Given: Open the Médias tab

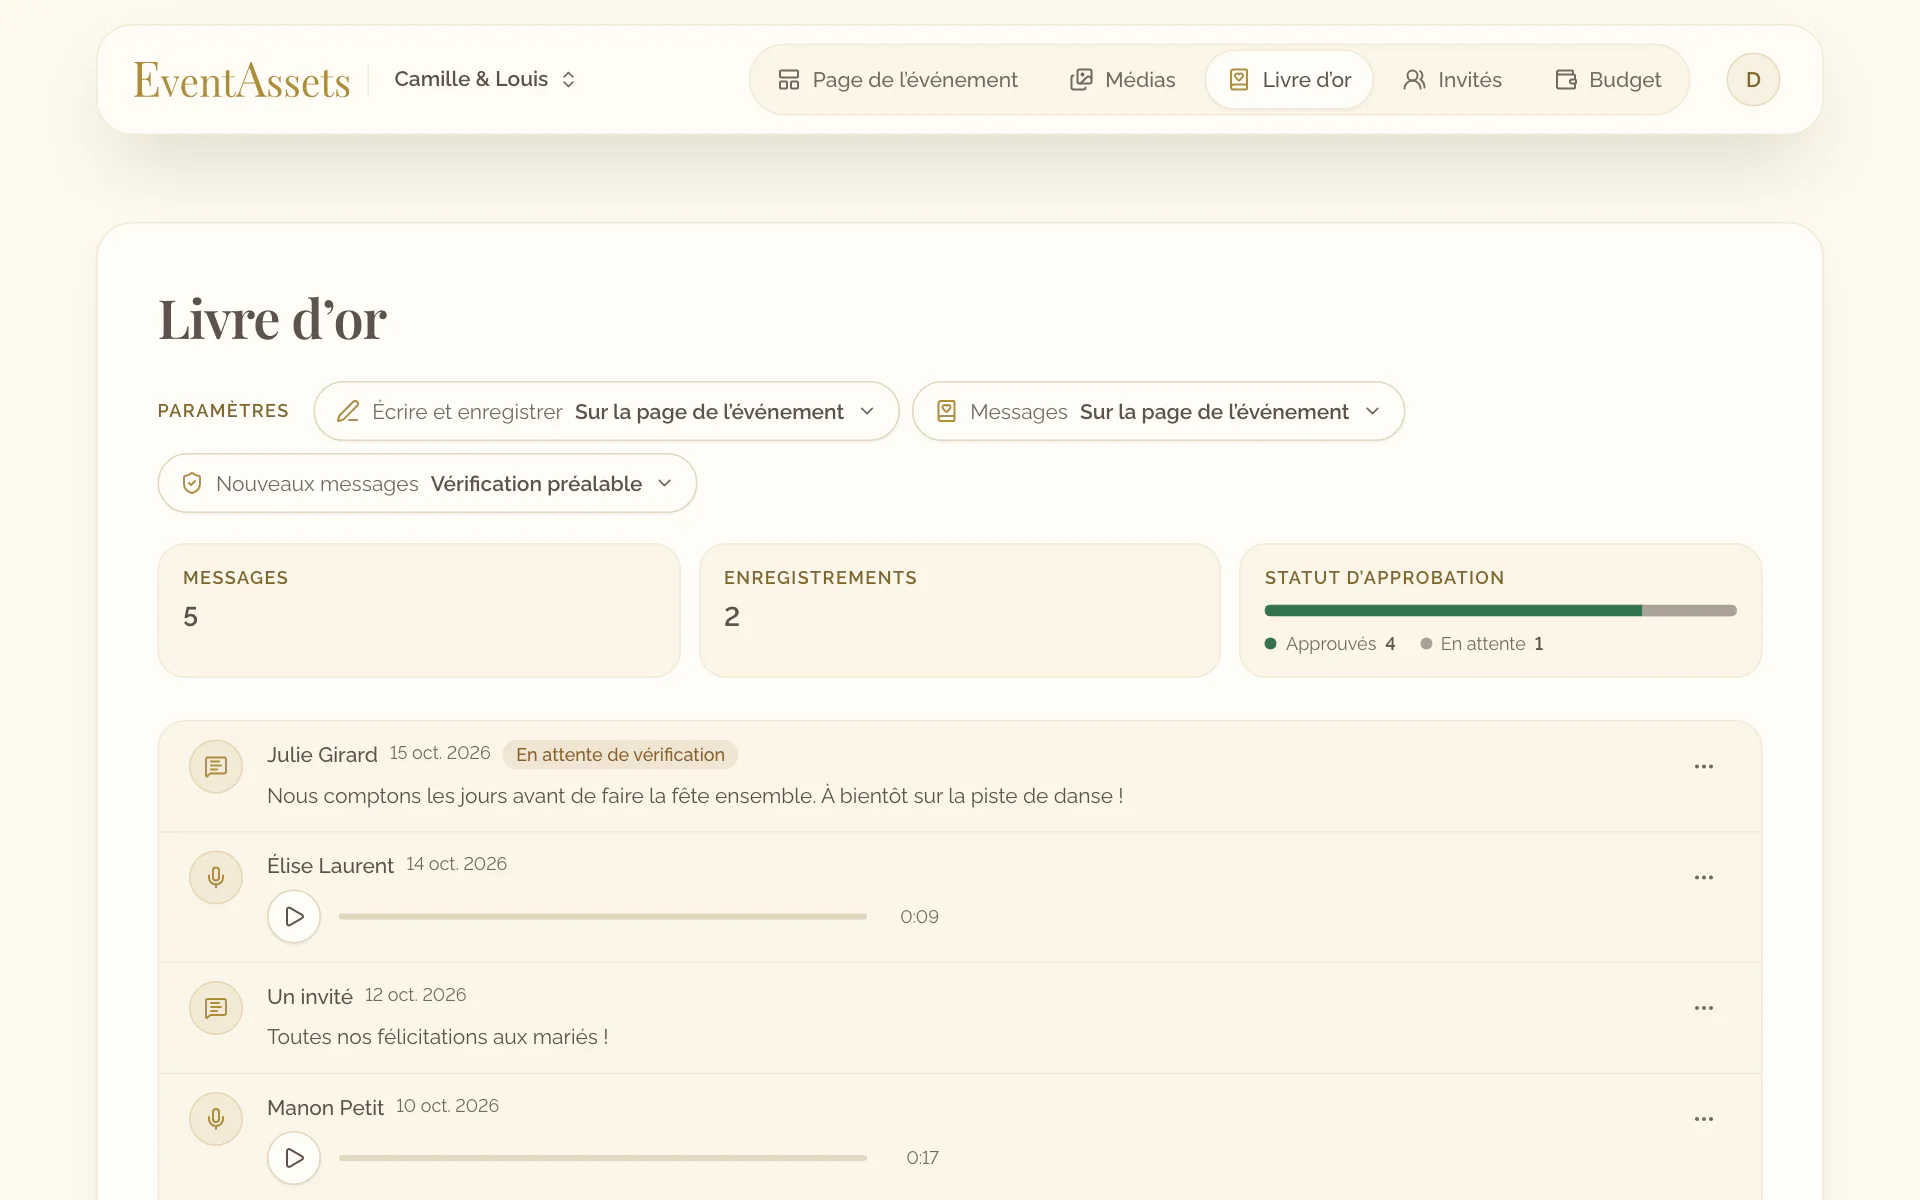Looking at the screenshot, I should click(x=1122, y=80).
